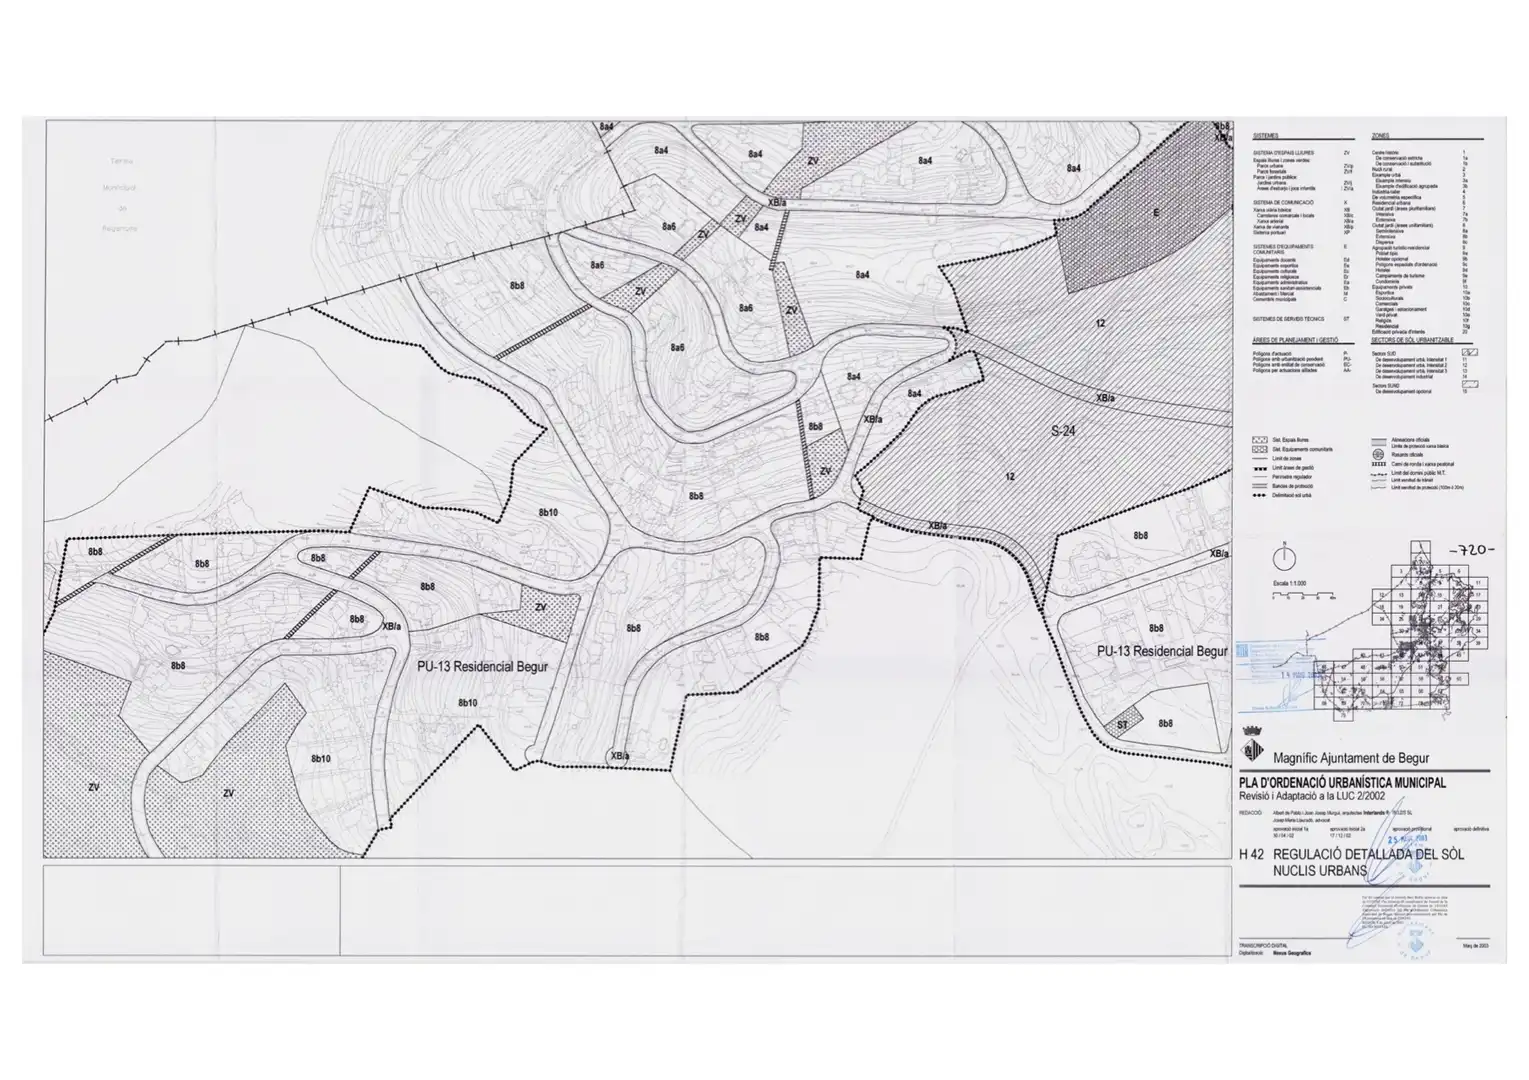The width and height of the screenshot is (1529, 1080).
Task: Click the right PU-13 Residencial Begur label
Action: tap(1162, 650)
